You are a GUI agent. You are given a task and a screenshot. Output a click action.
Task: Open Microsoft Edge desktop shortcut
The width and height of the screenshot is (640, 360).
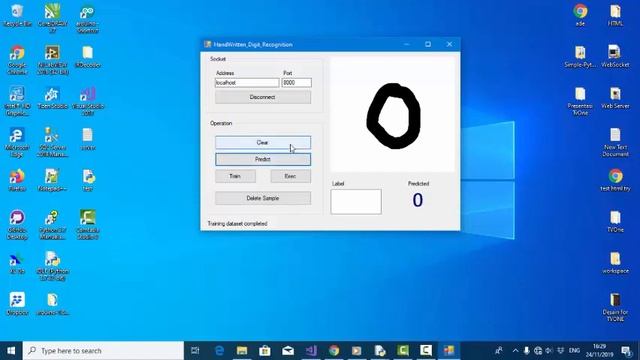point(17,142)
